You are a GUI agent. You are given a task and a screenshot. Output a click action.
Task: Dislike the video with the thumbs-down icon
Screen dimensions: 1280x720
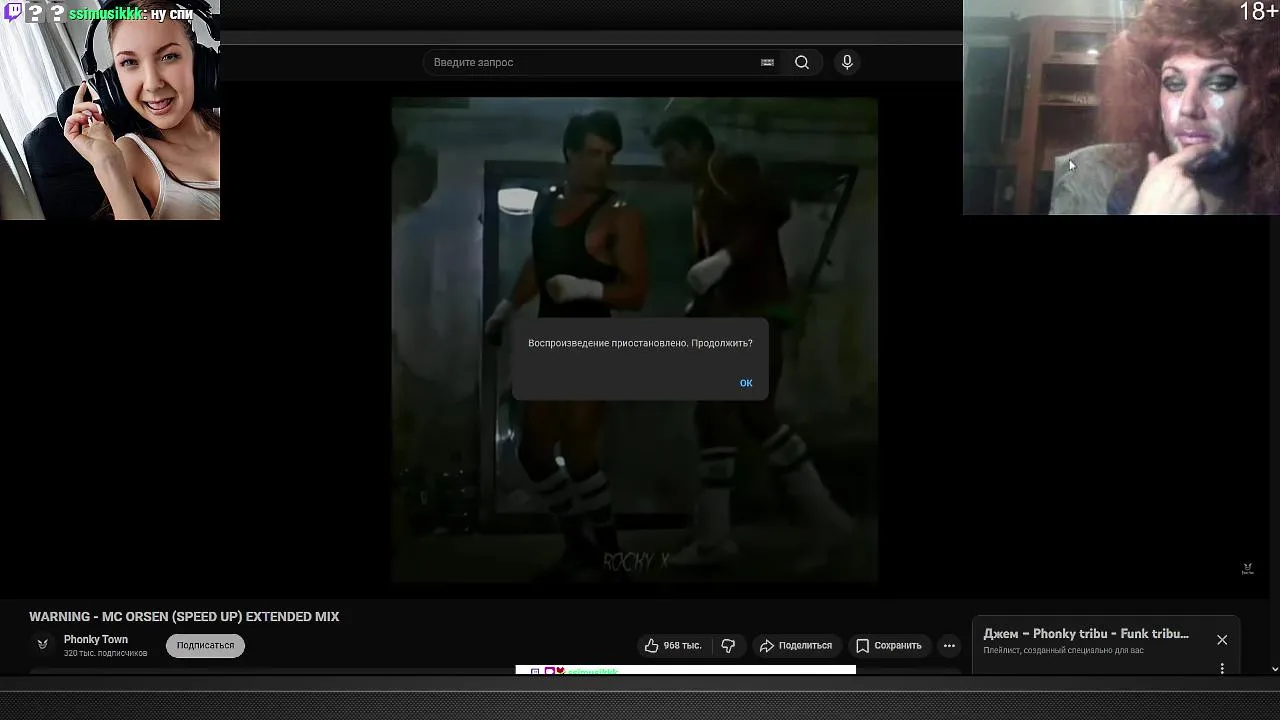coord(728,646)
